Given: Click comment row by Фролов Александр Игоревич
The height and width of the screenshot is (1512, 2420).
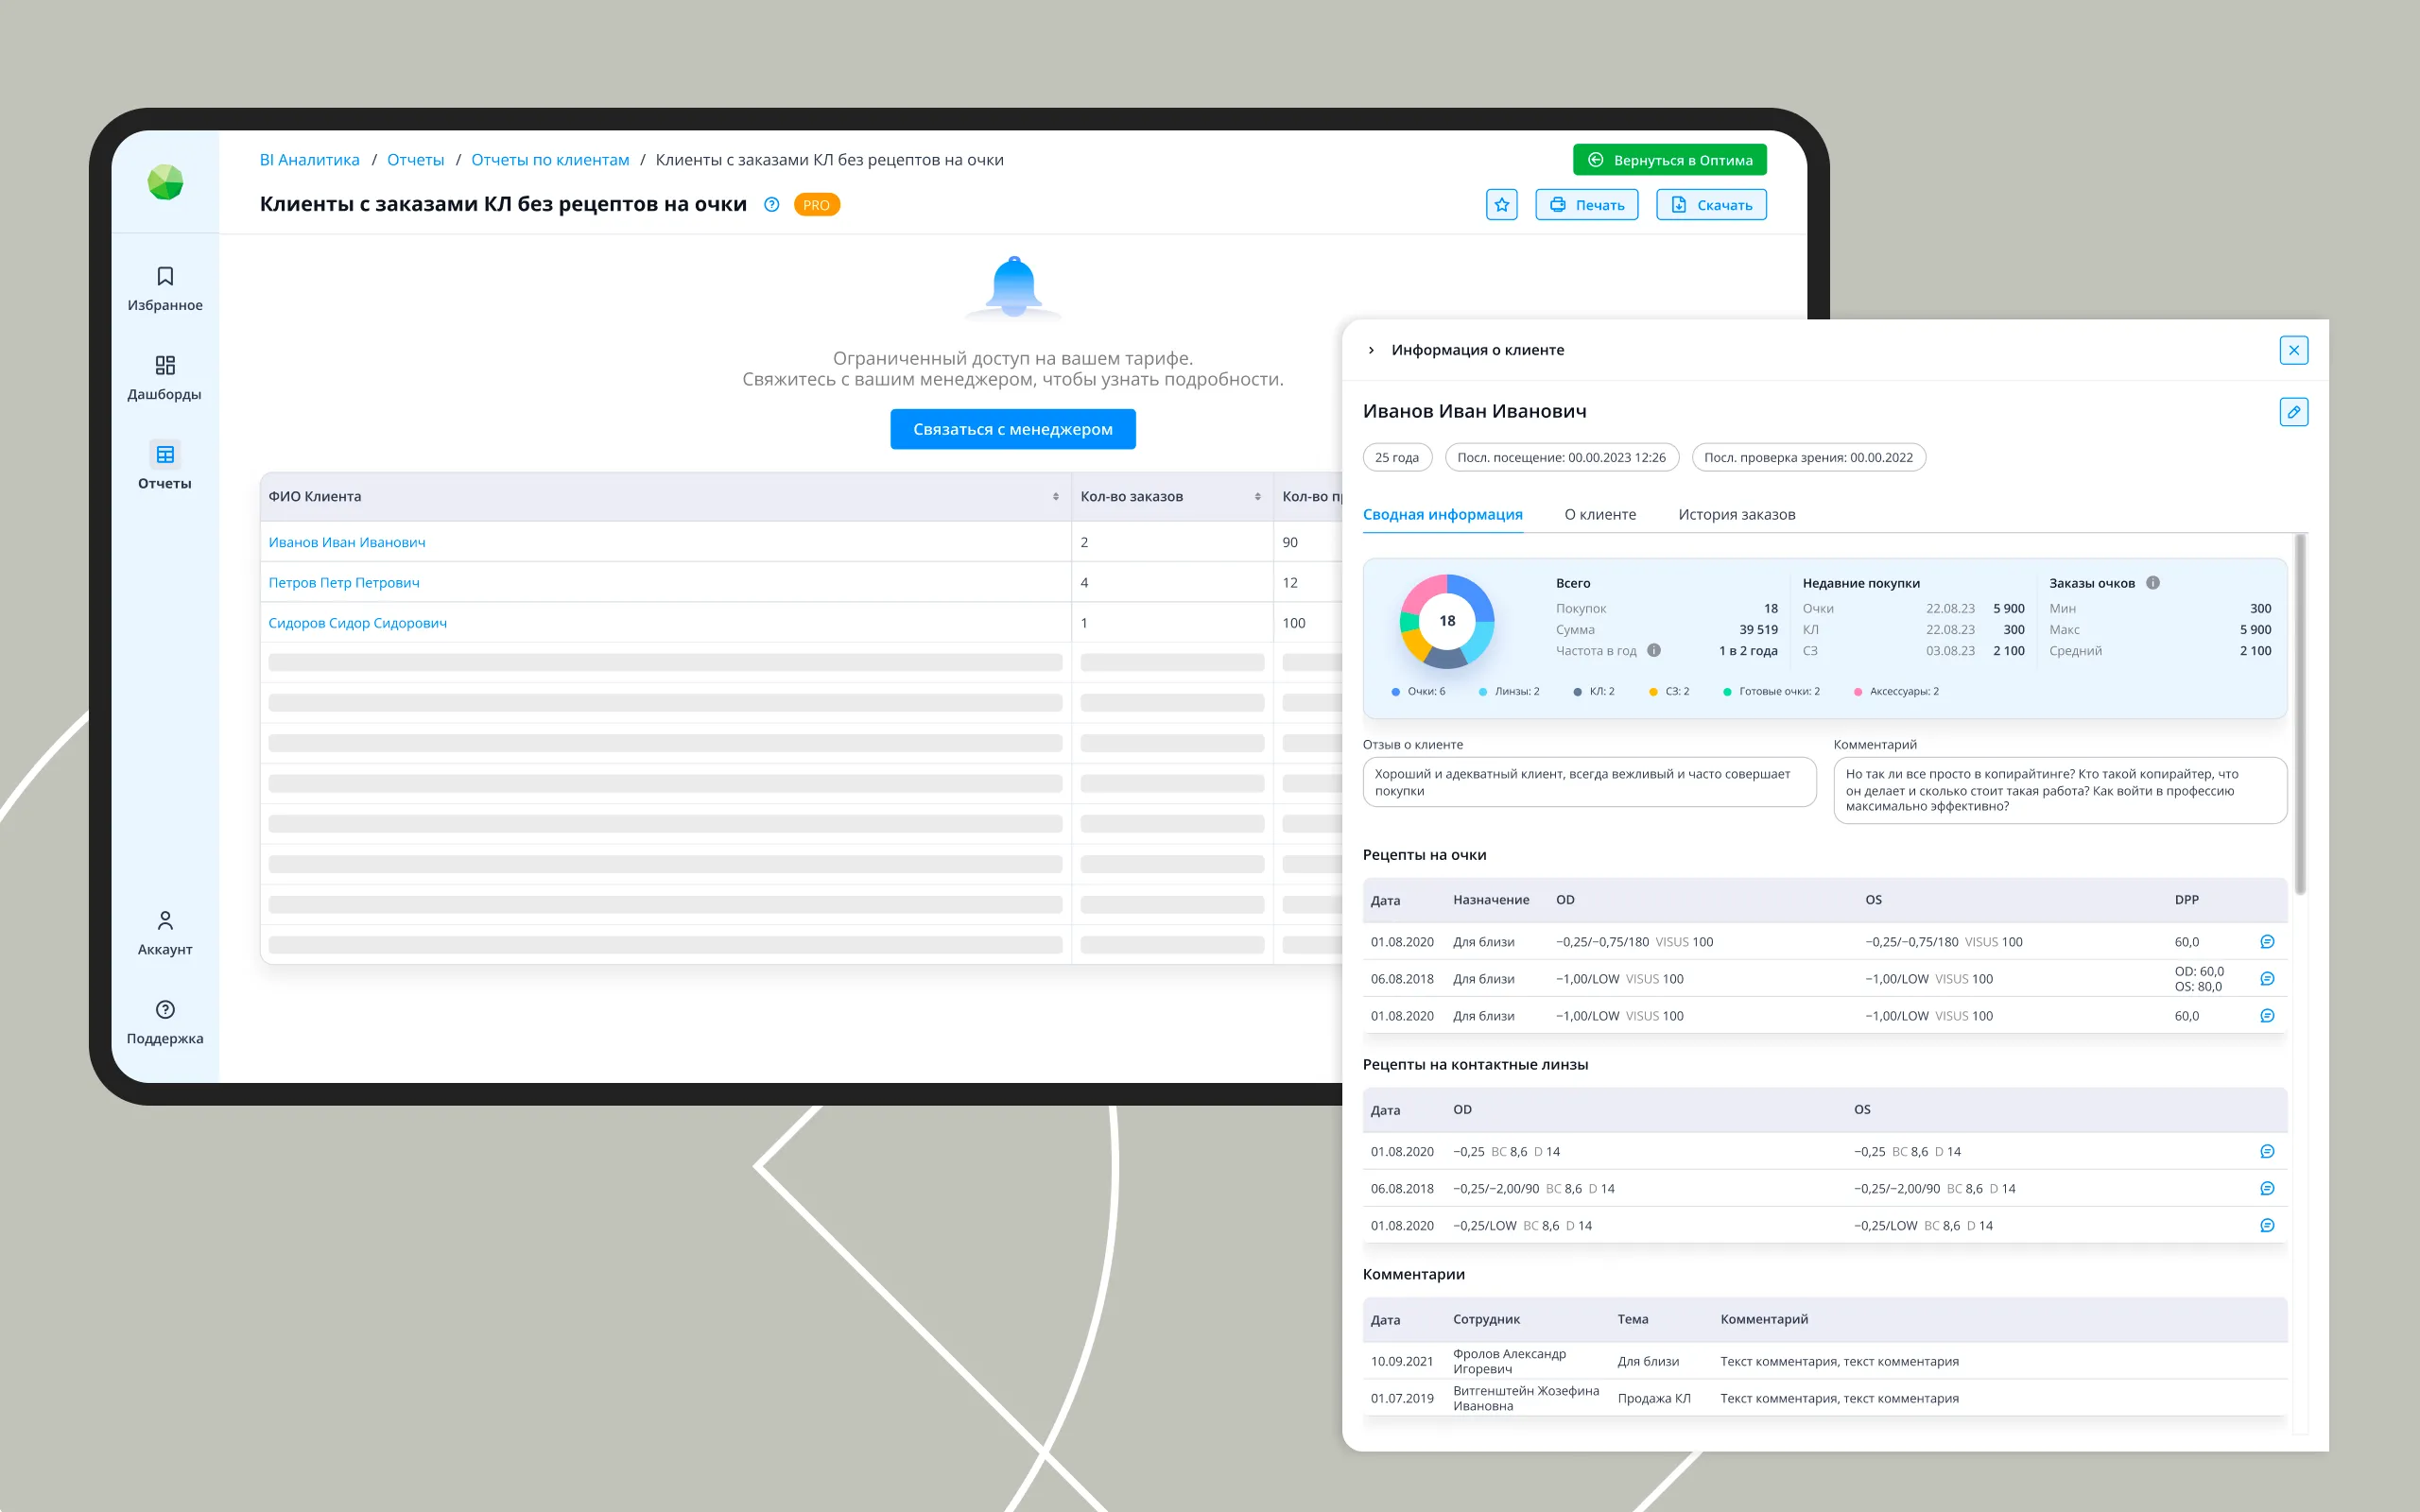Looking at the screenshot, I should pyautogui.click(x=1824, y=1361).
